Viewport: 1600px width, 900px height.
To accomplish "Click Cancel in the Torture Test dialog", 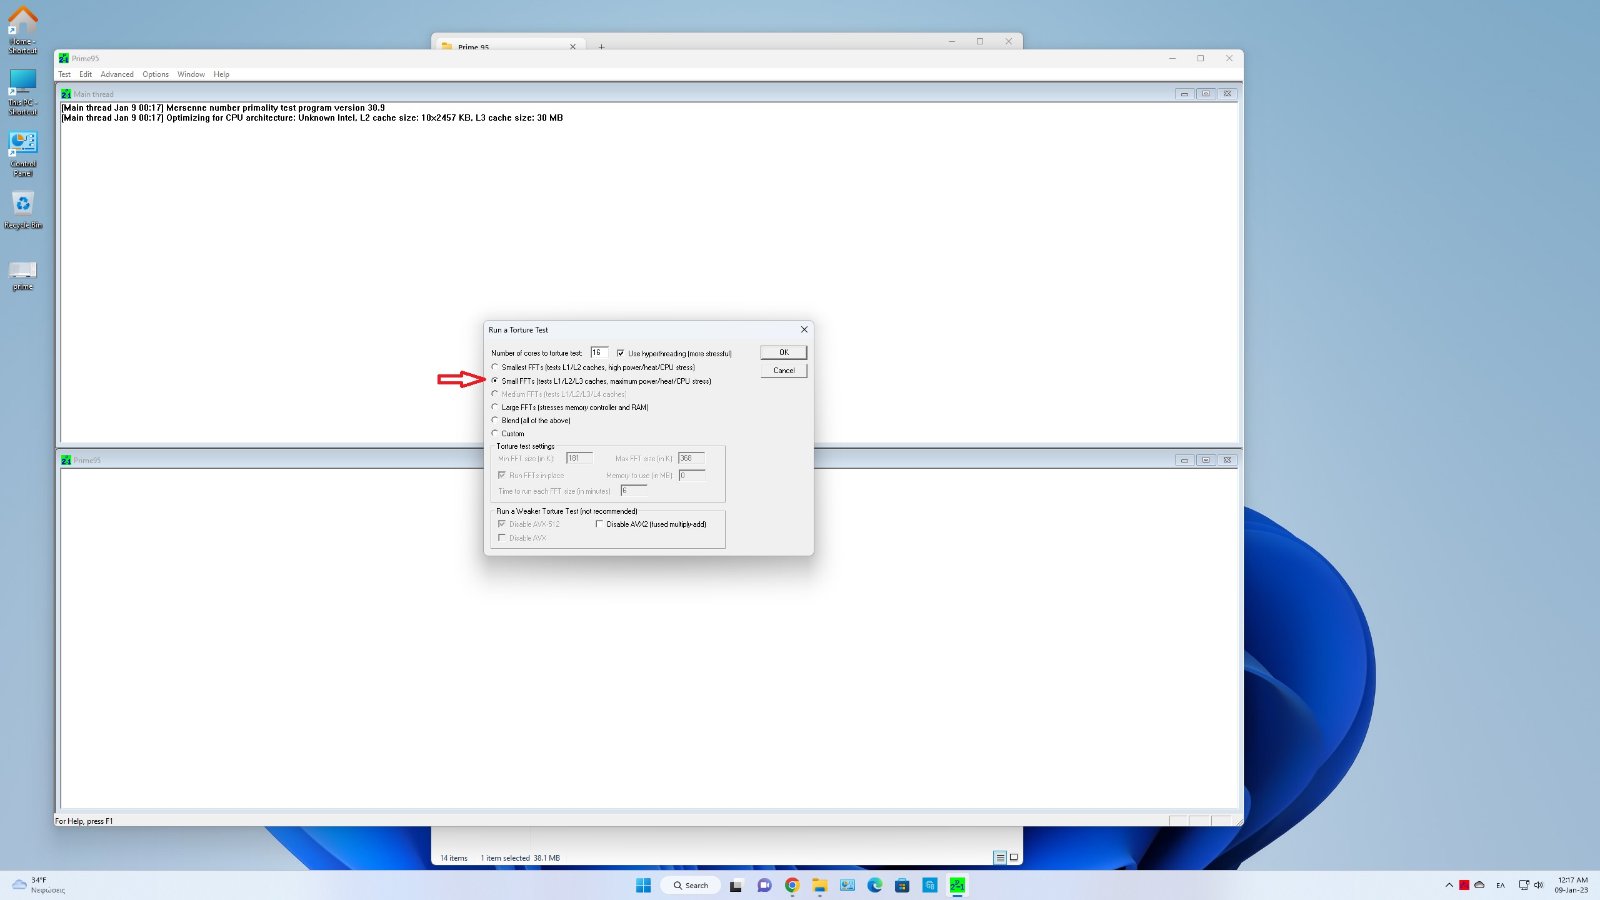I will [x=784, y=370].
